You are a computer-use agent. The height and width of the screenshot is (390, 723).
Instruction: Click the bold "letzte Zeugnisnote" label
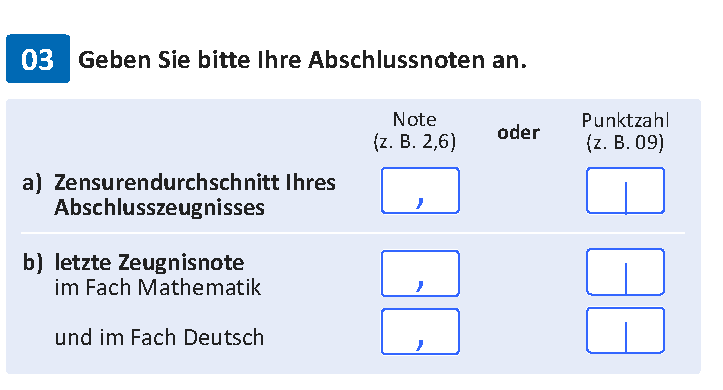[x=149, y=262]
